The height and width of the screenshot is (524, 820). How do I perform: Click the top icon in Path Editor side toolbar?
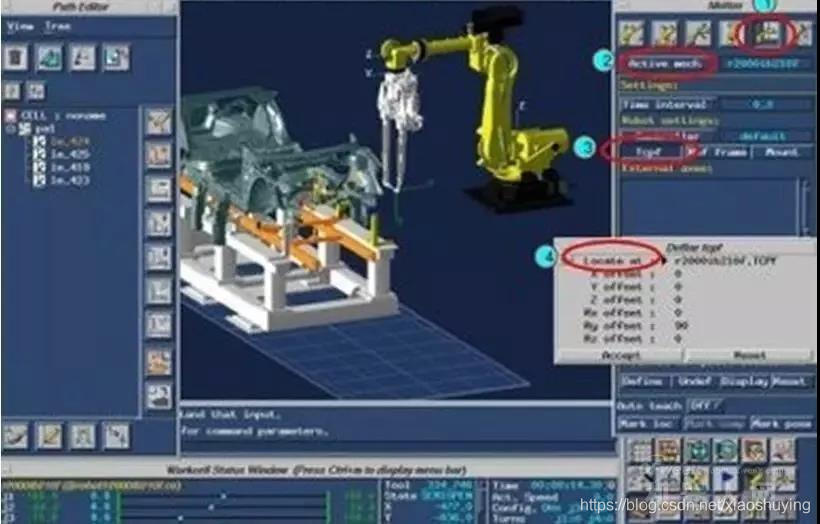158,123
